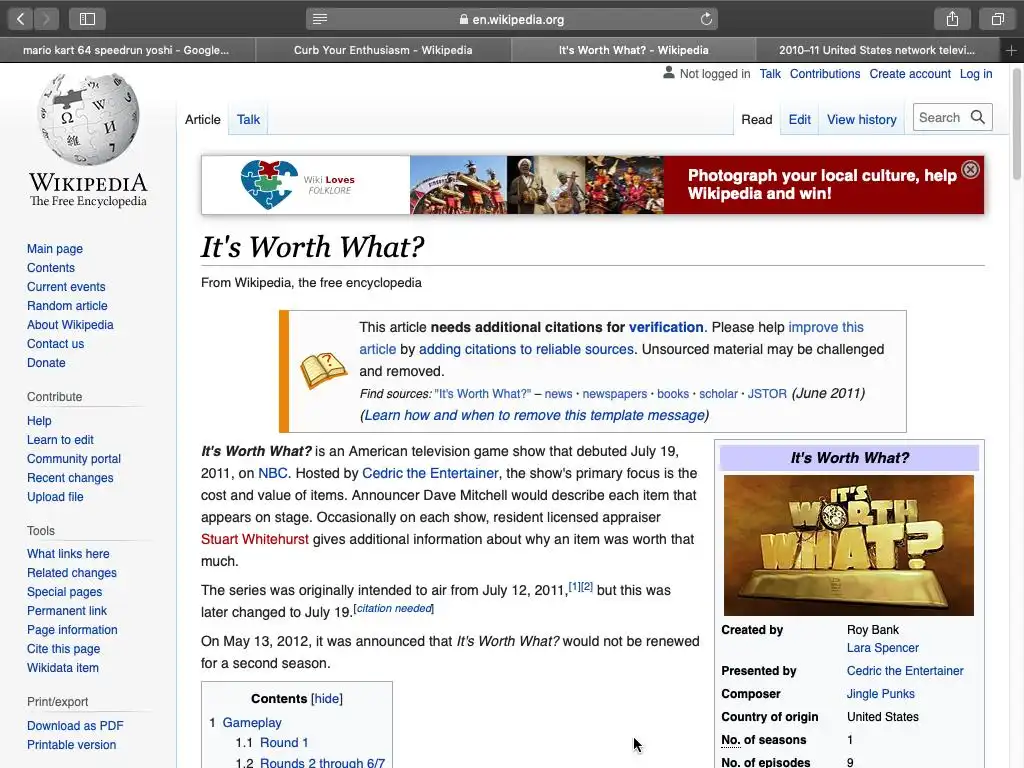Open the It's Worth What? logo image
Screen dimensions: 1024x768
pyautogui.click(x=848, y=545)
